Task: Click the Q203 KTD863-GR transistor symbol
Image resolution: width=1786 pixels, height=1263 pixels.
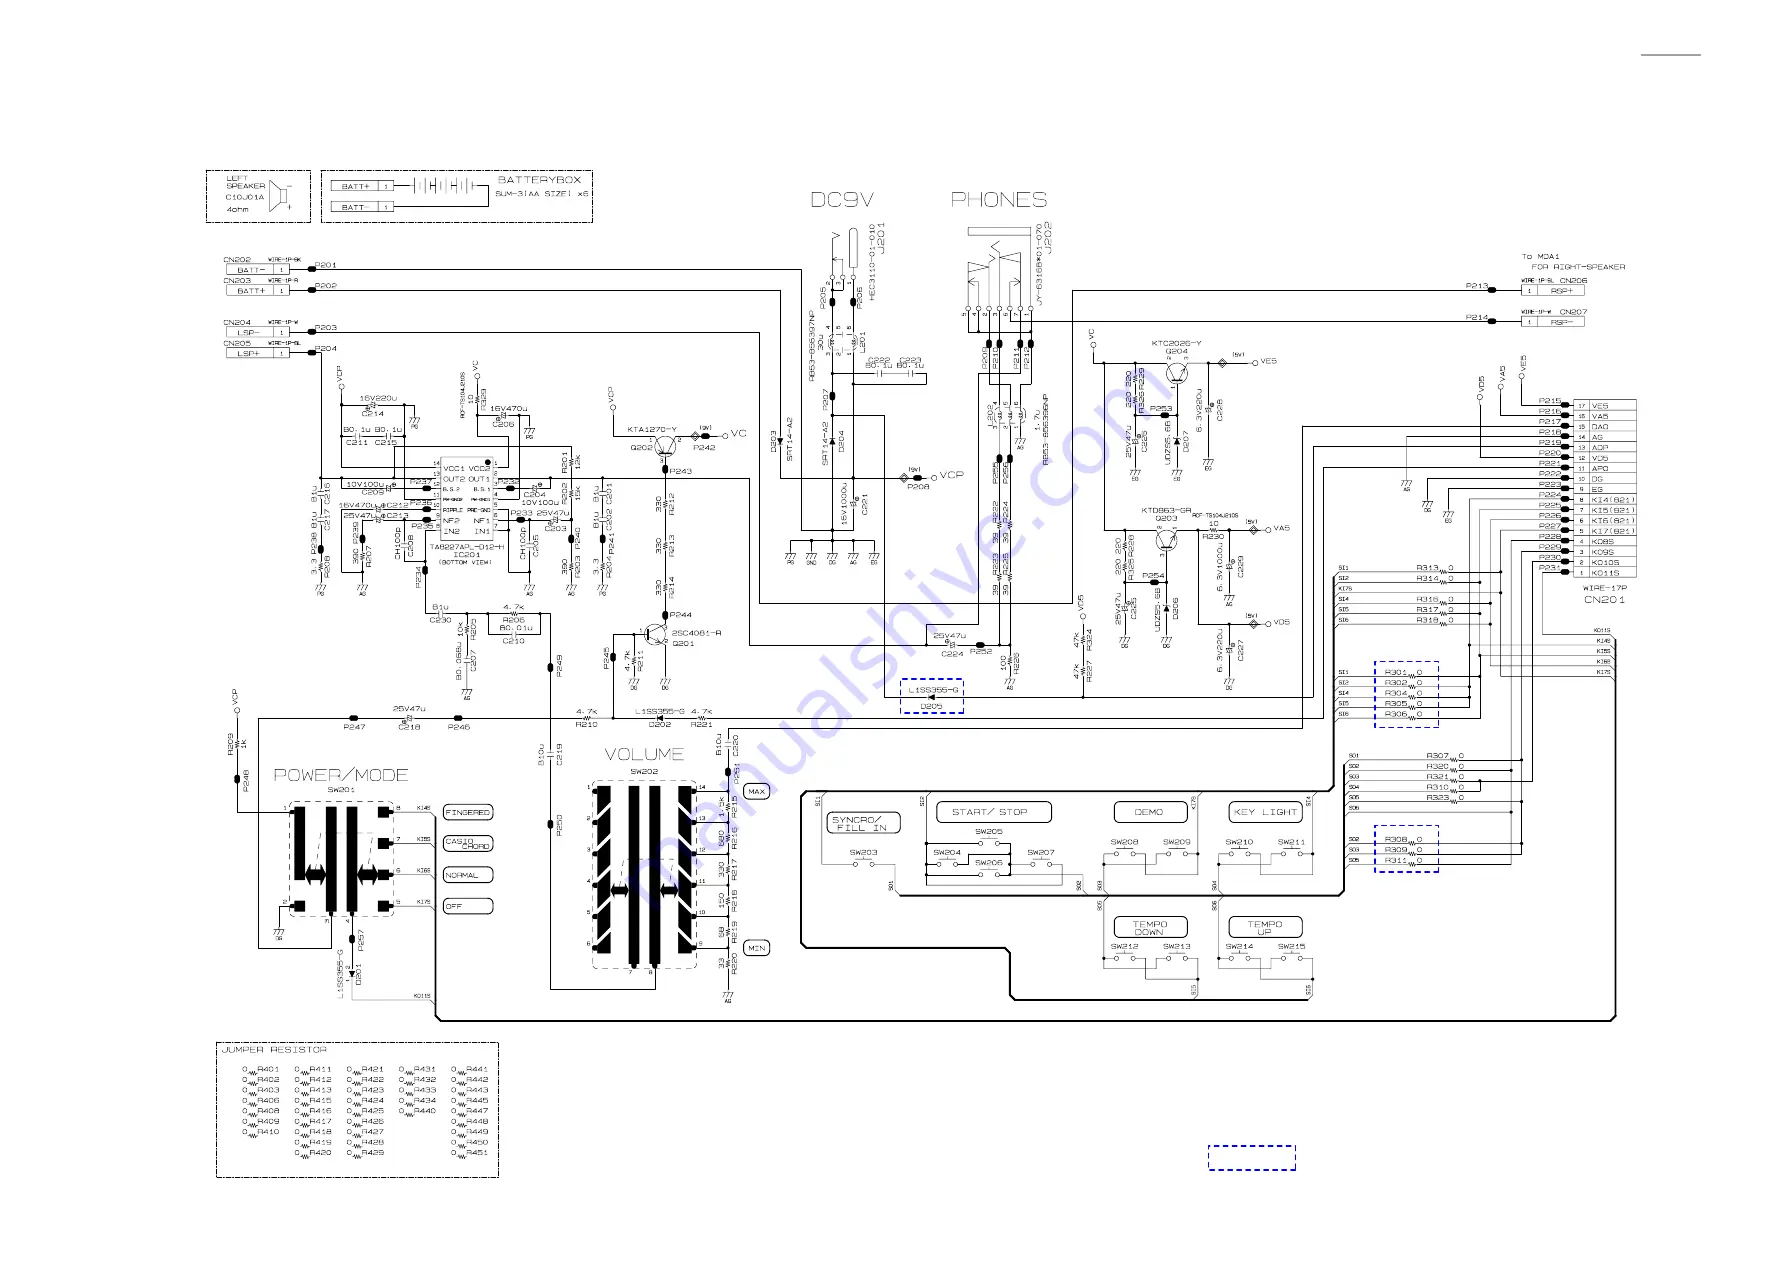Action: [1166, 540]
